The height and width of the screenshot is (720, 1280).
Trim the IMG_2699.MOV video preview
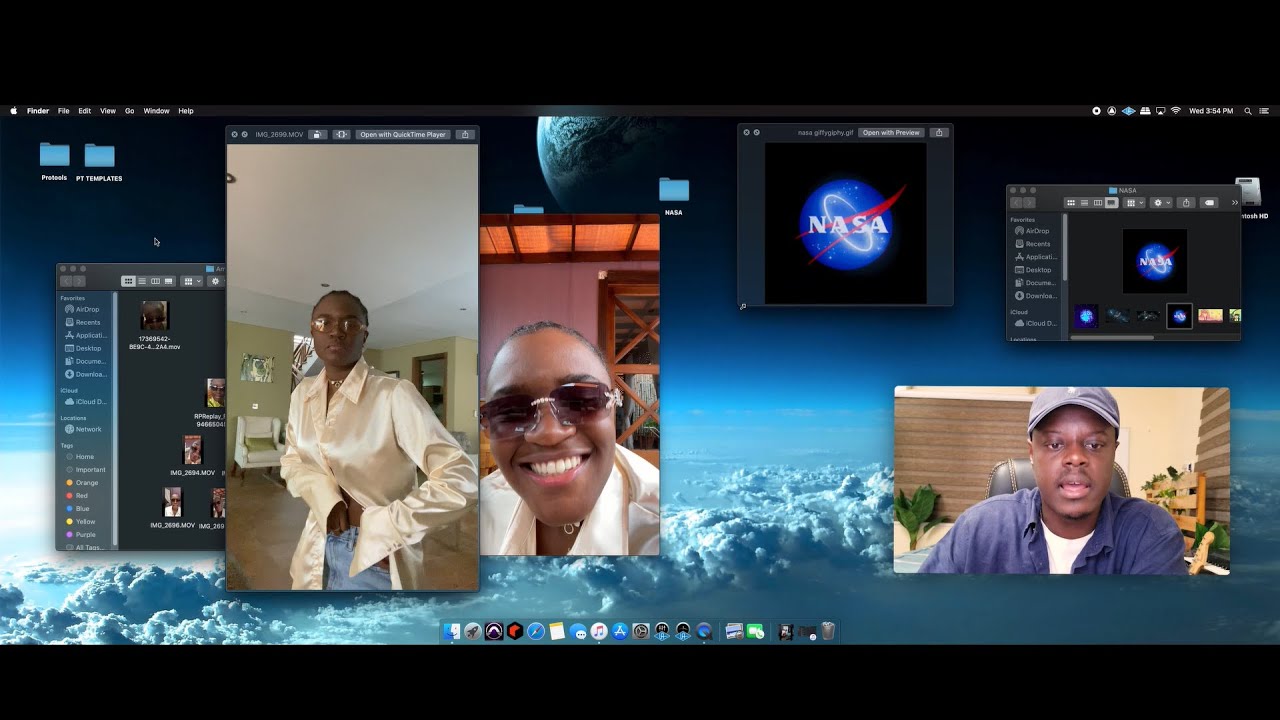341,134
